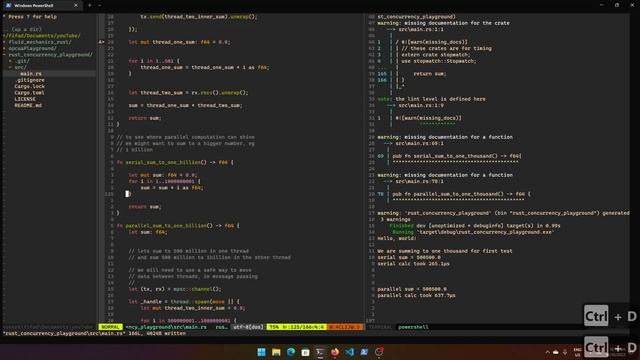This screenshot has height=360, width=640.
Task: Click the Windows Start button in the taskbar
Action: (x=261, y=352)
